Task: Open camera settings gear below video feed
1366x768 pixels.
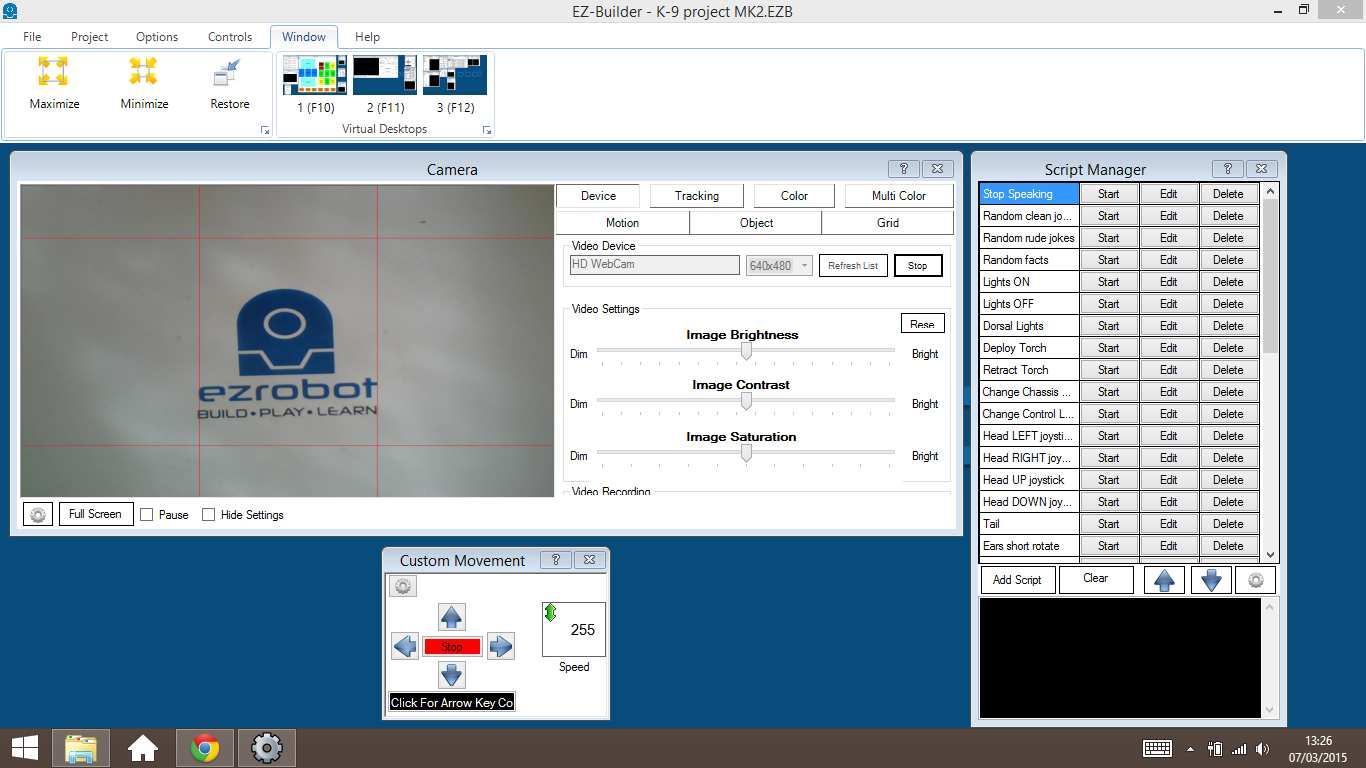Action: point(37,513)
